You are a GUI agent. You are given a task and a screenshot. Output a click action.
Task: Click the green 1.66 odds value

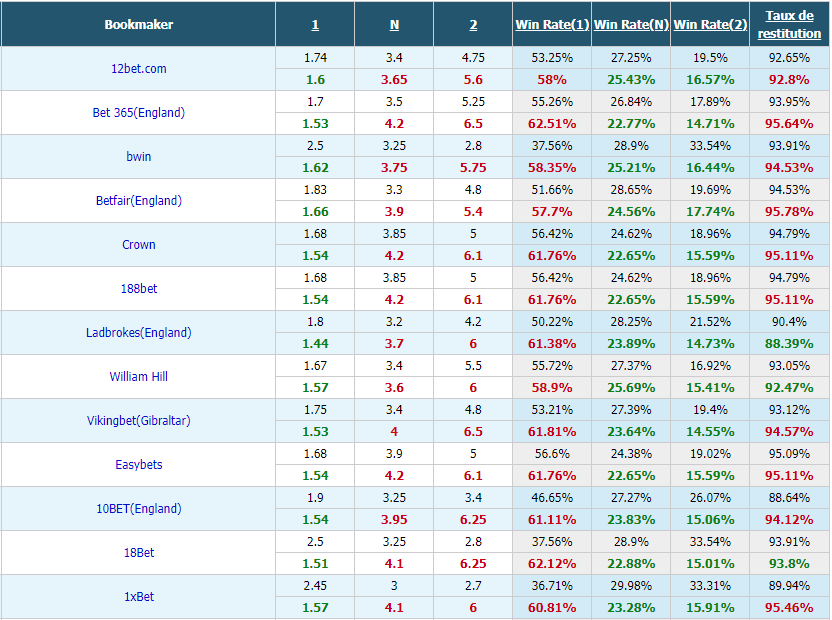pyautogui.click(x=315, y=212)
